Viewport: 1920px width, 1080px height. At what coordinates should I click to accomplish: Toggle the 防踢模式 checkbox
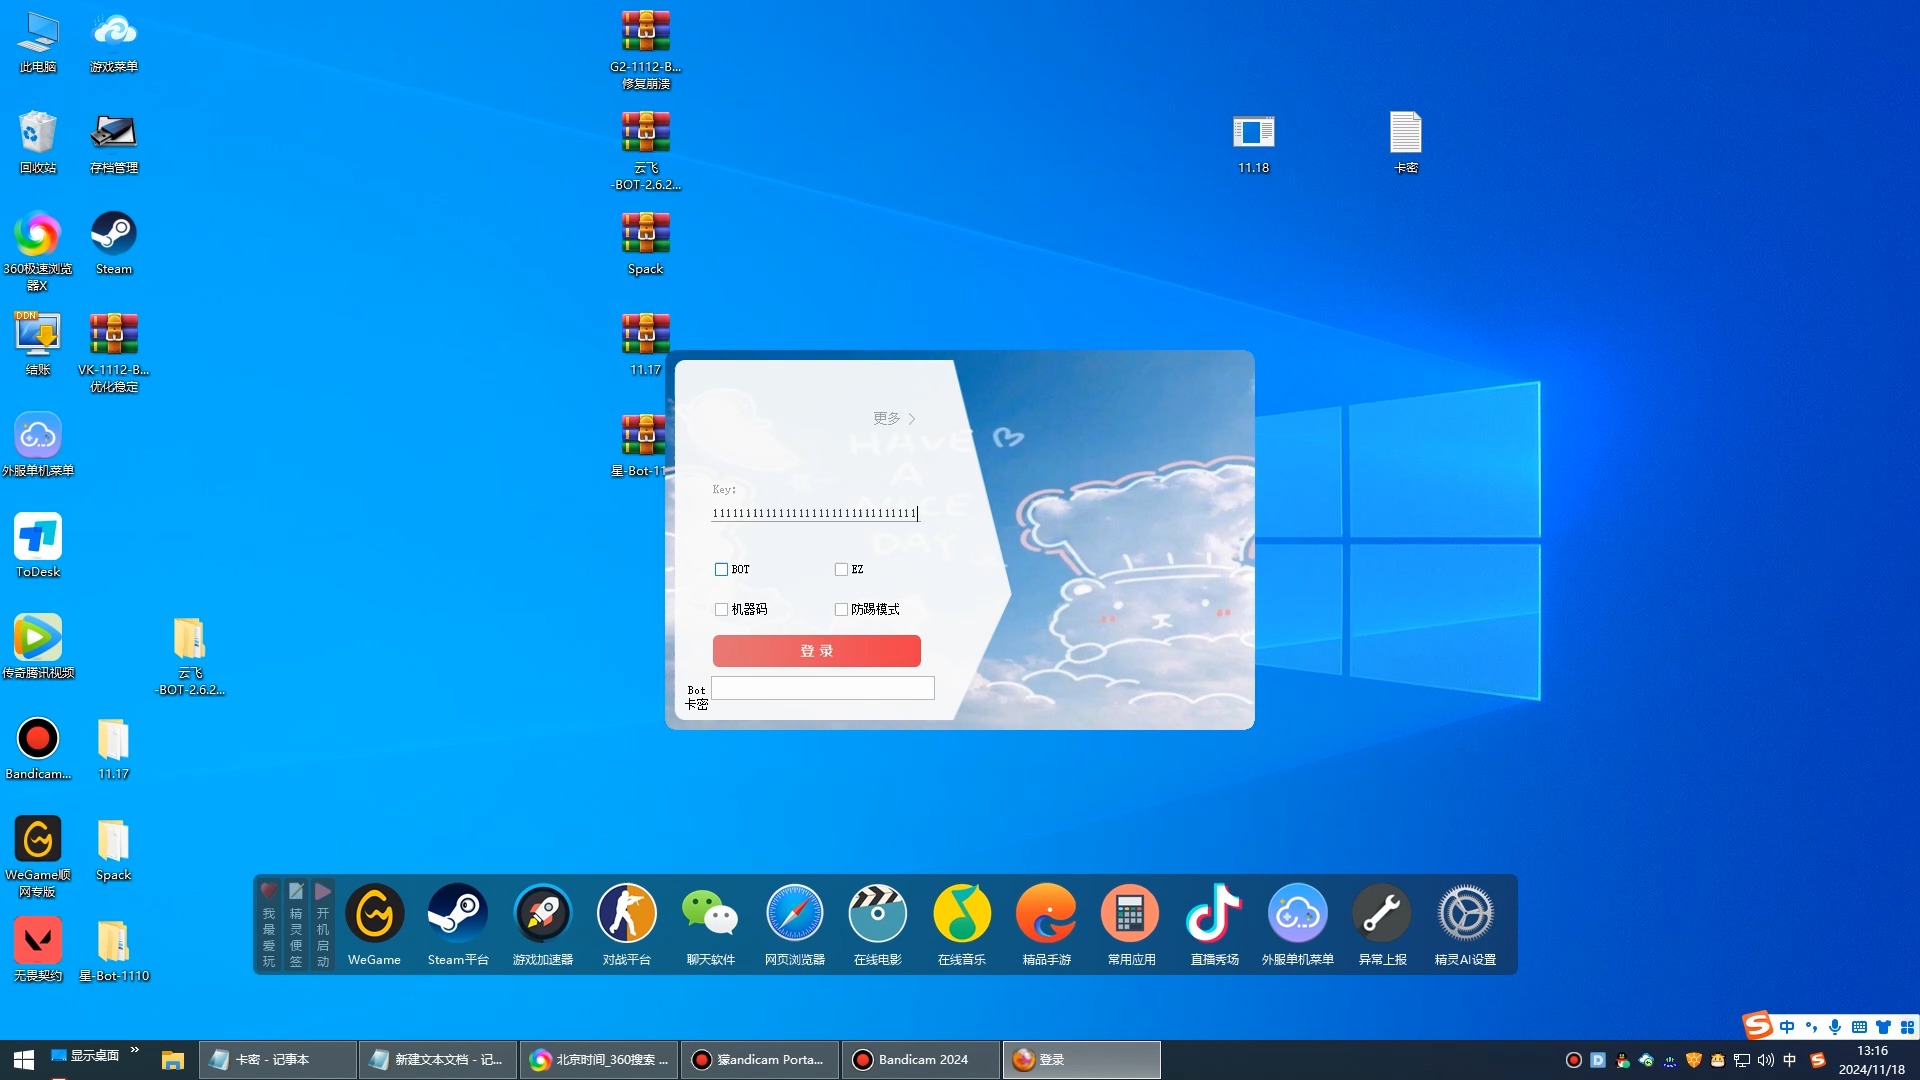tap(841, 609)
